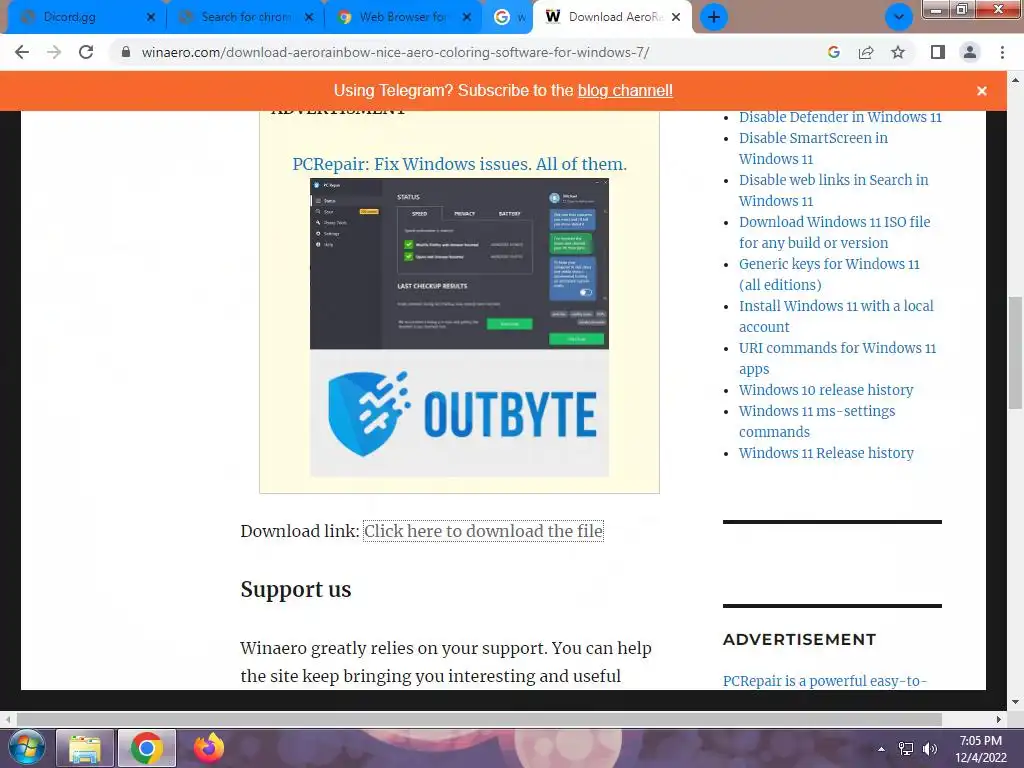
Task: Open Generic keys for Windows 11
Action: pos(829,274)
